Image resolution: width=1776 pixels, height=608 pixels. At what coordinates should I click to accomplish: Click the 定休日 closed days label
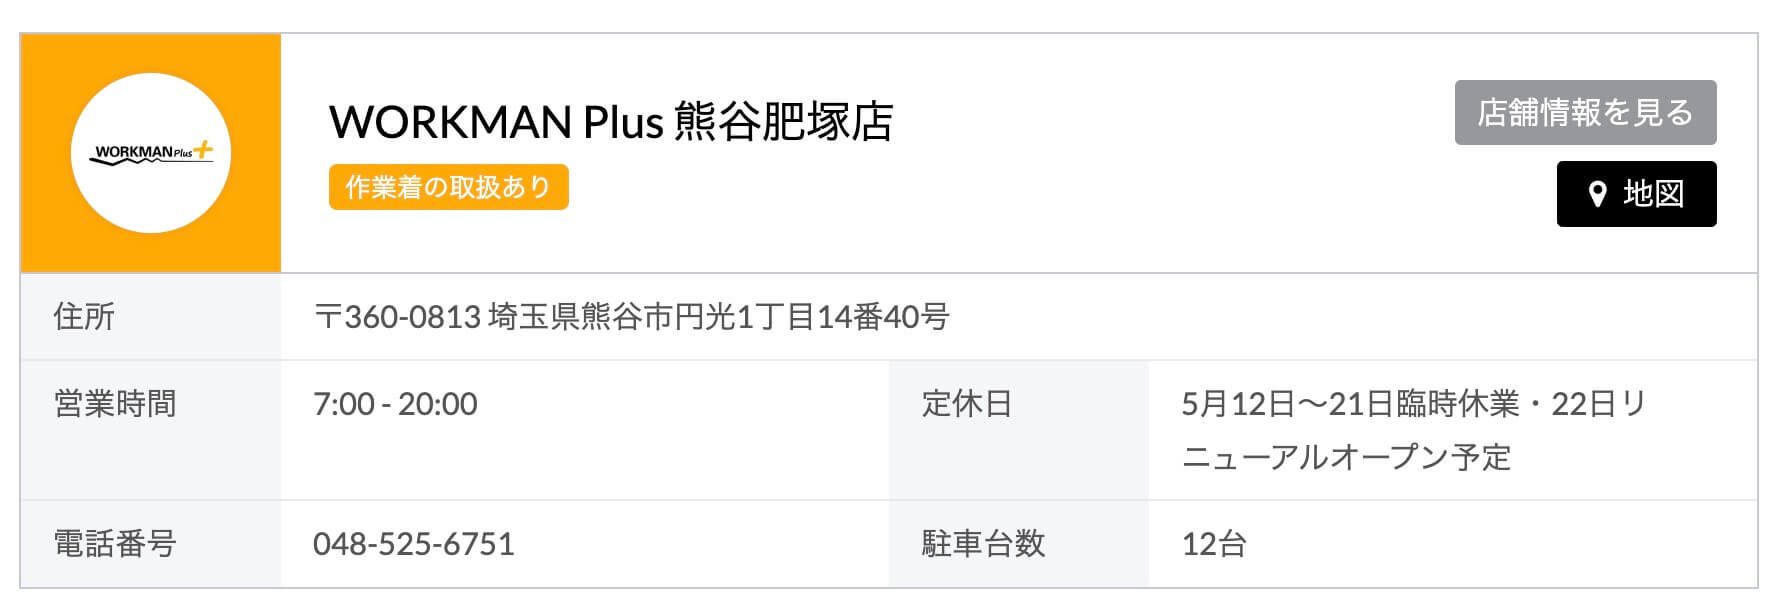tap(966, 404)
